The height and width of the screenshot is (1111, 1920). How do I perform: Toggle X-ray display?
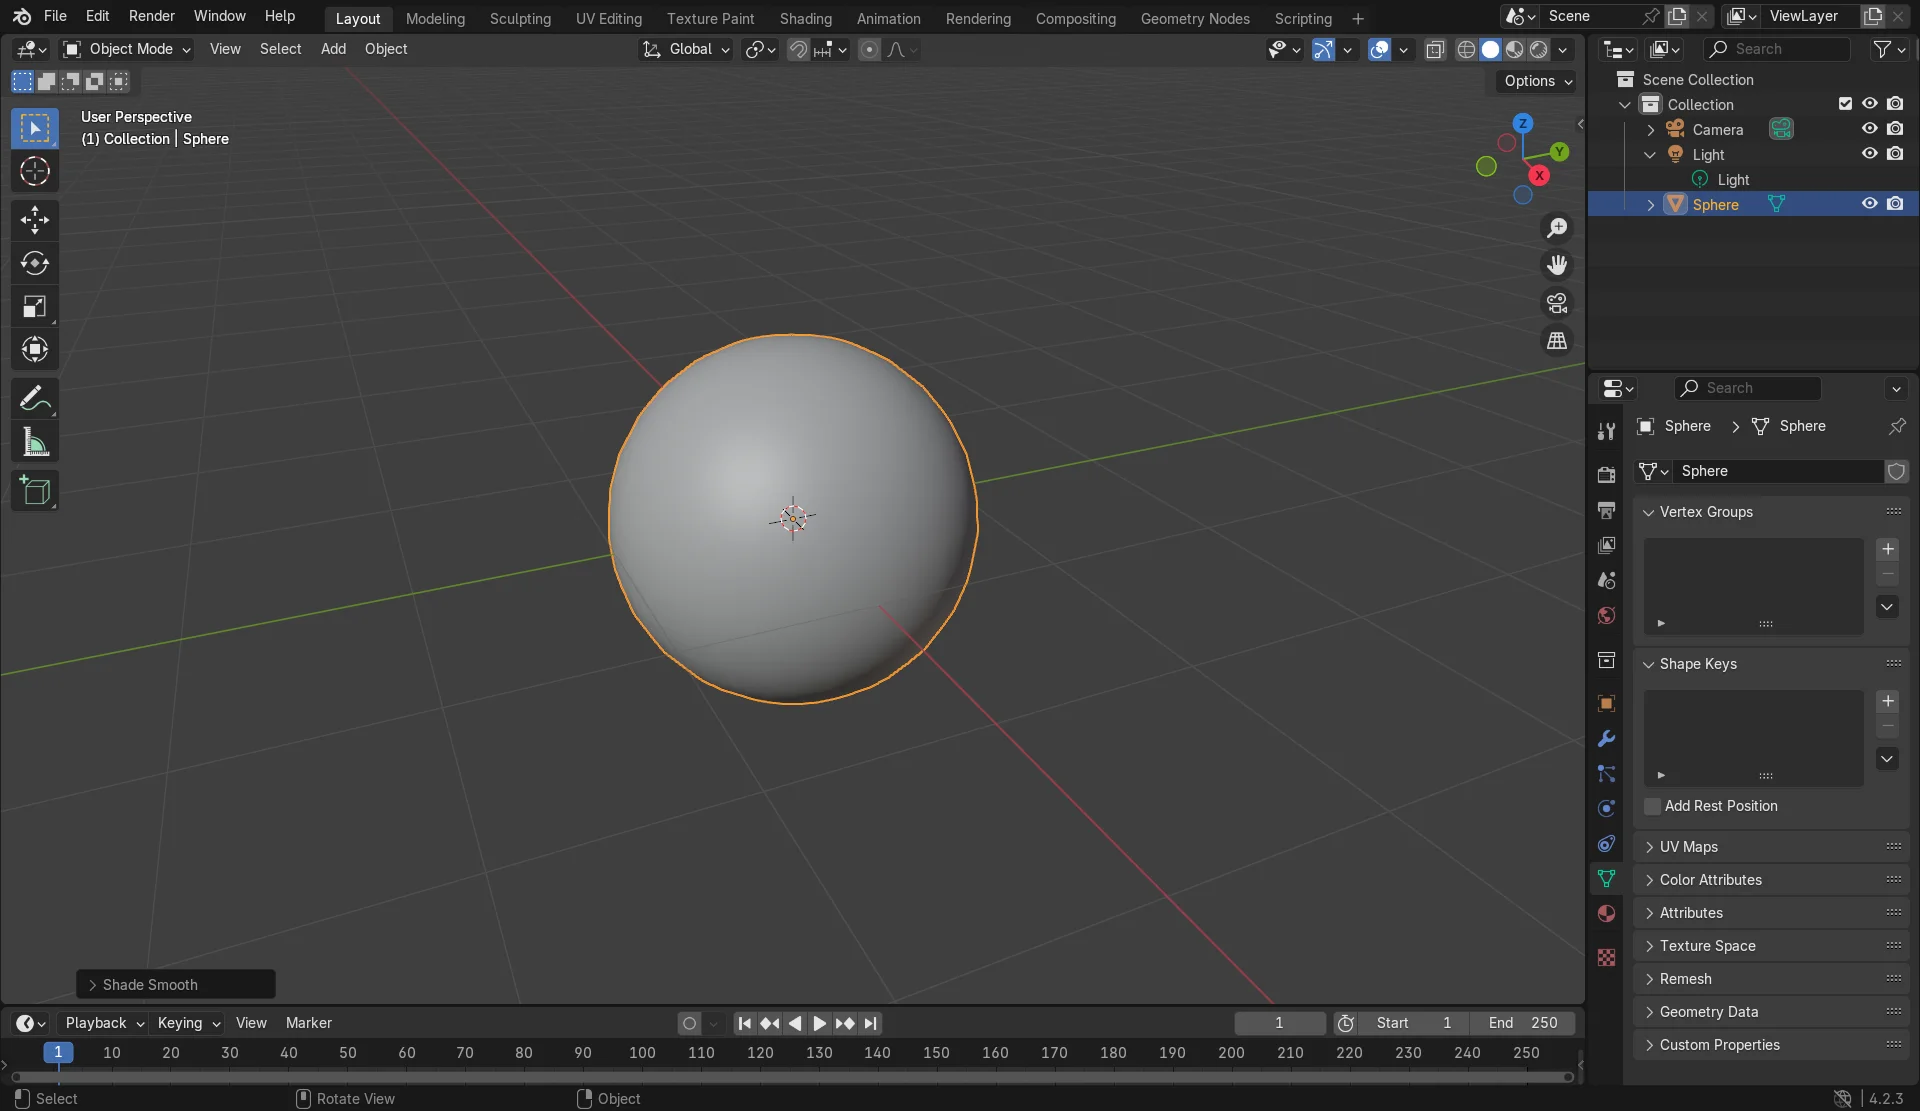point(1435,49)
